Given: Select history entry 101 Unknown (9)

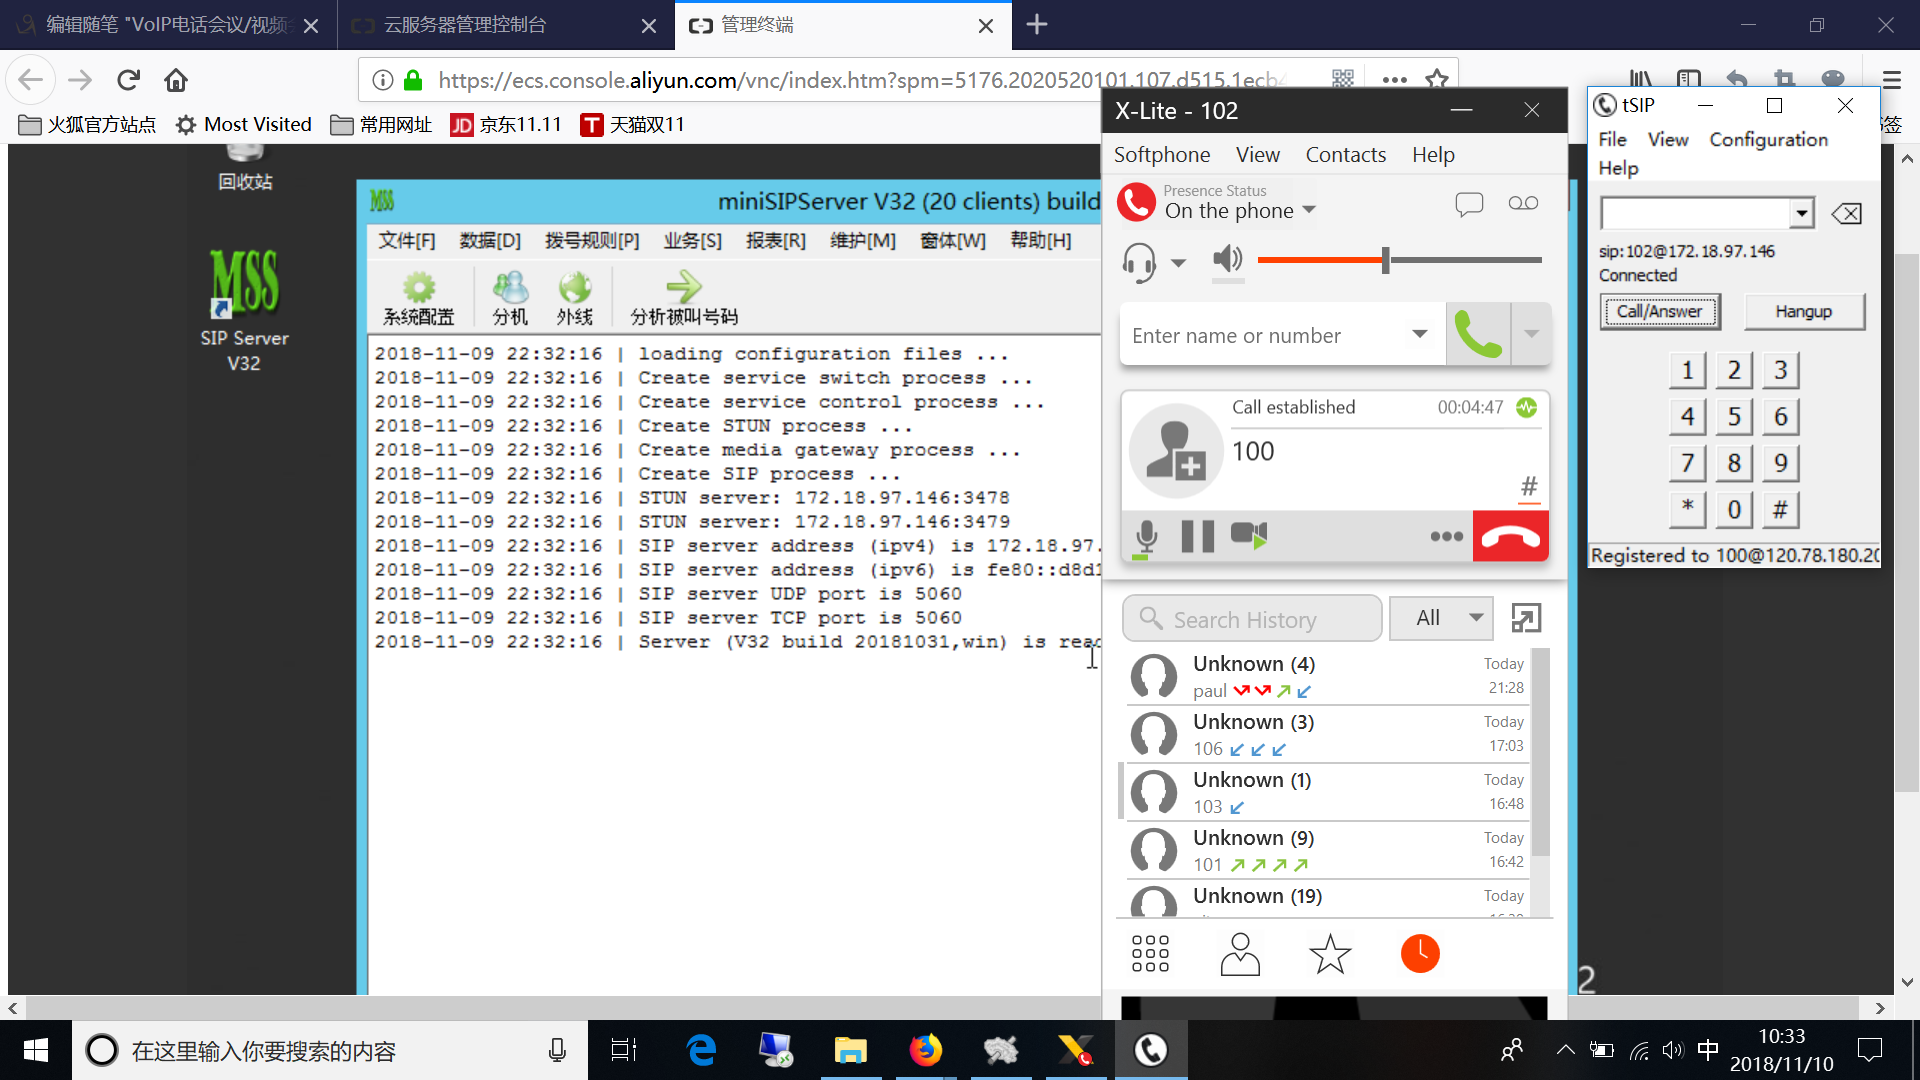Looking at the screenshot, I should pos(1328,851).
